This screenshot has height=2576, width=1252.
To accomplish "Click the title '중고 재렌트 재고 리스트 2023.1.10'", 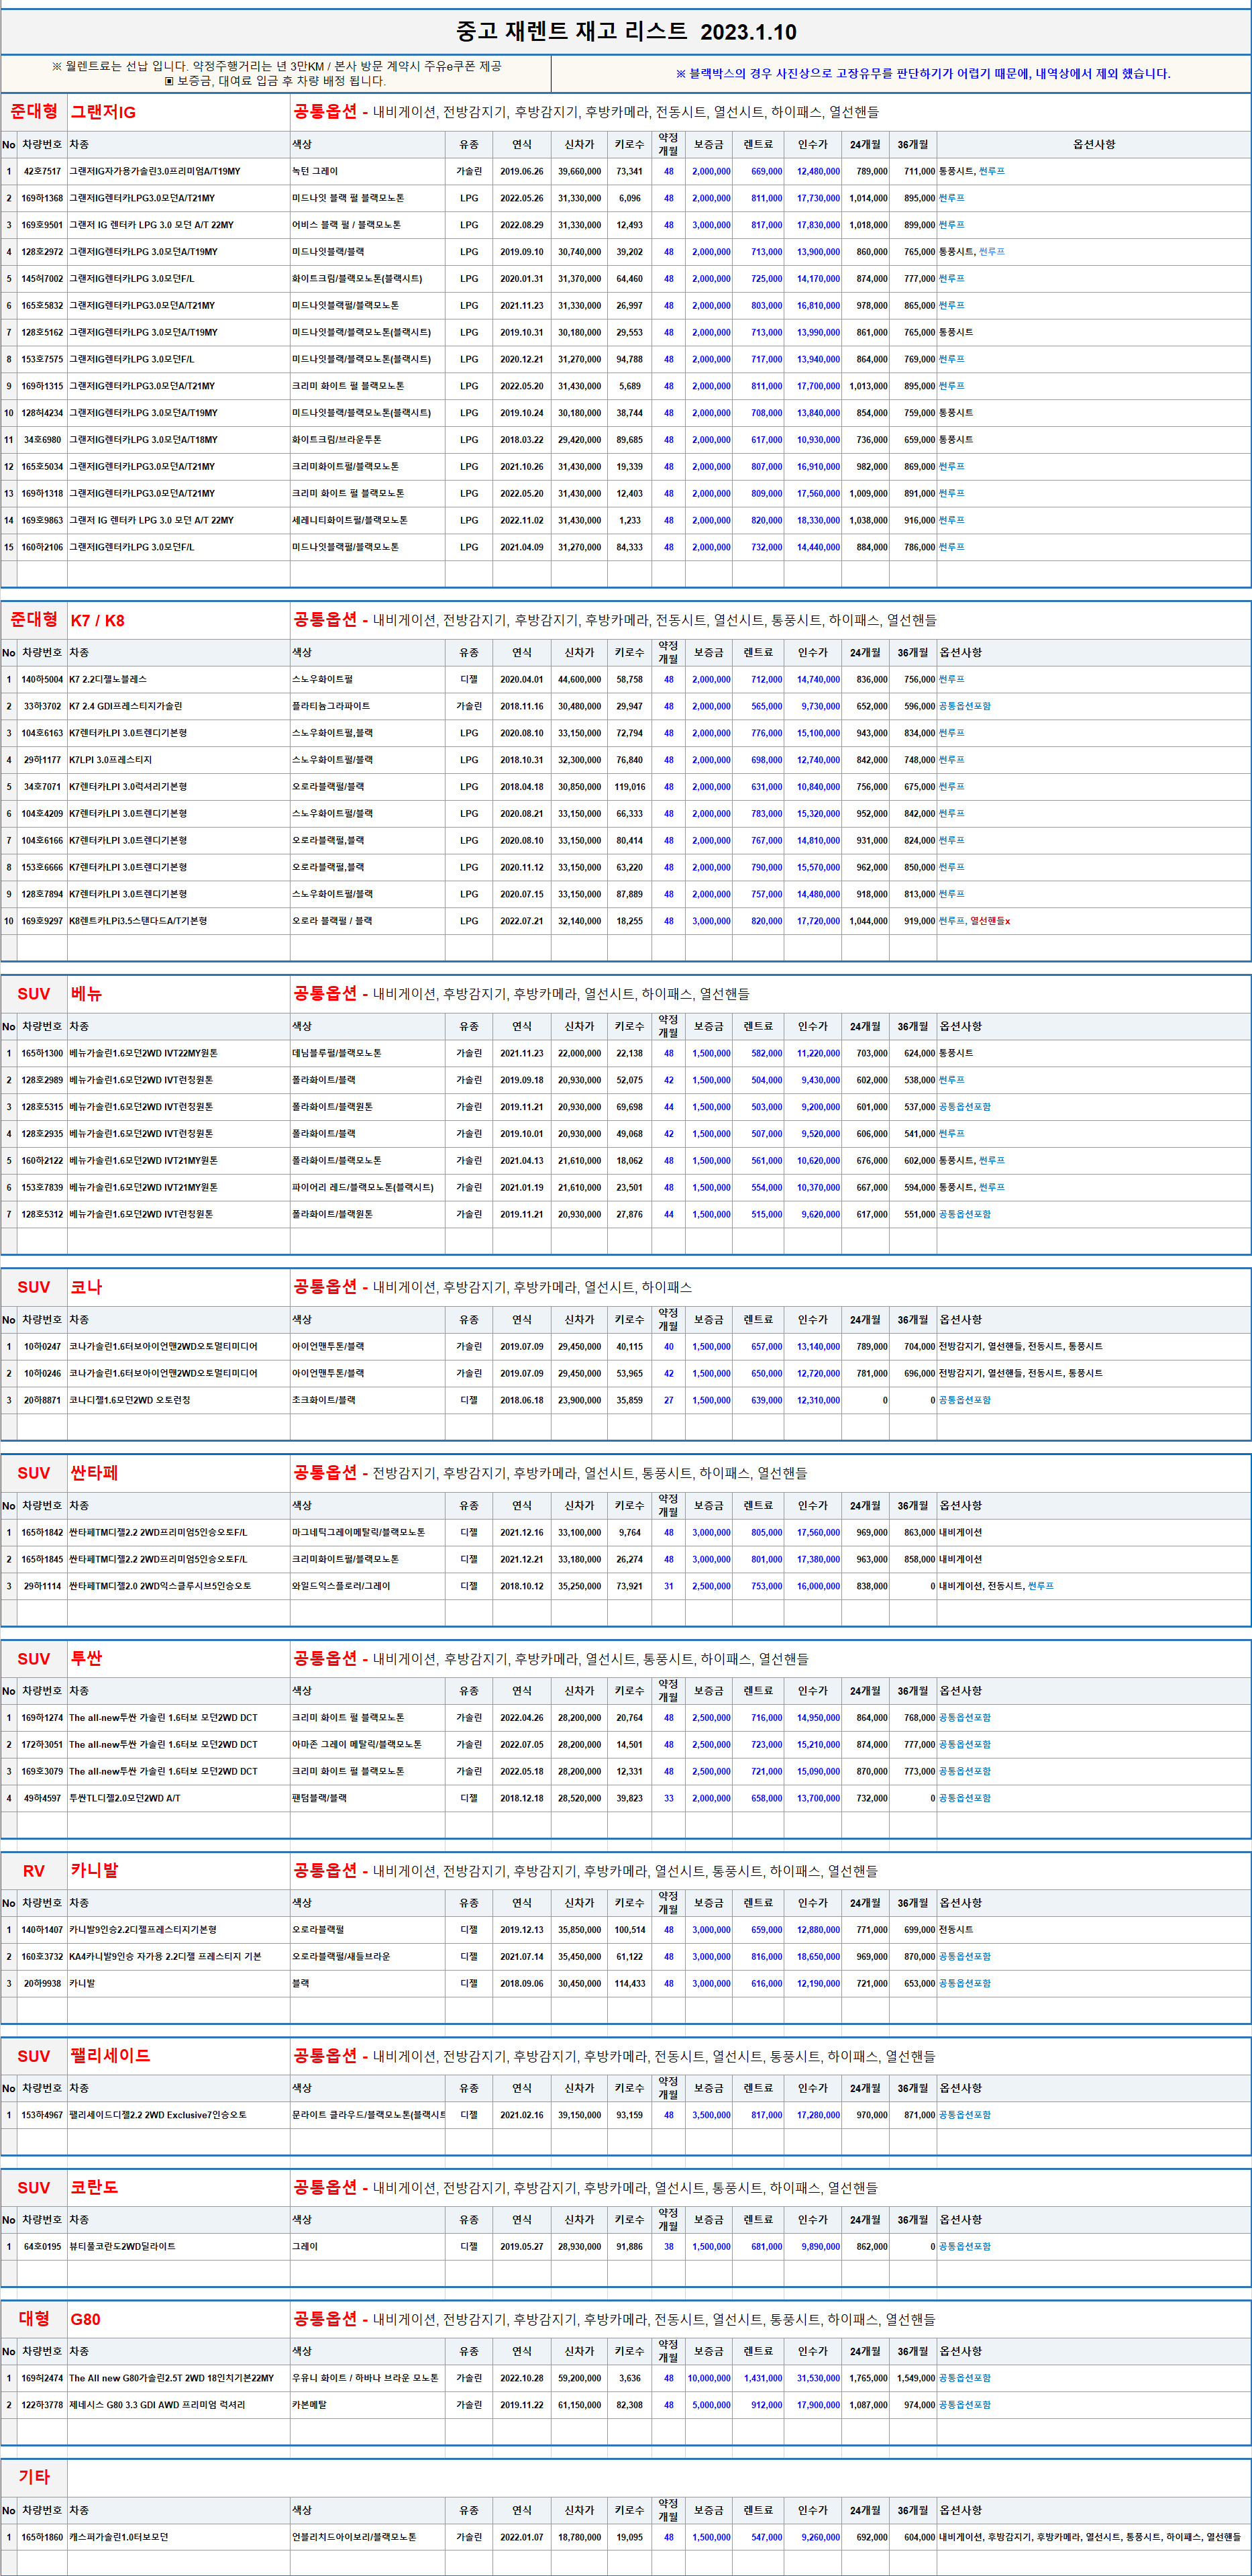I will [x=626, y=31].
